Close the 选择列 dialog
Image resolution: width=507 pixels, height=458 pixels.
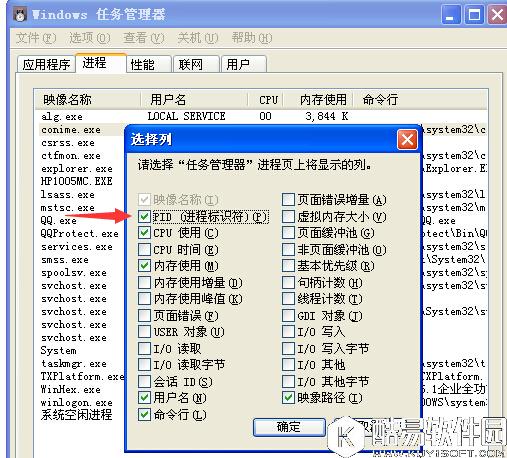click(407, 139)
